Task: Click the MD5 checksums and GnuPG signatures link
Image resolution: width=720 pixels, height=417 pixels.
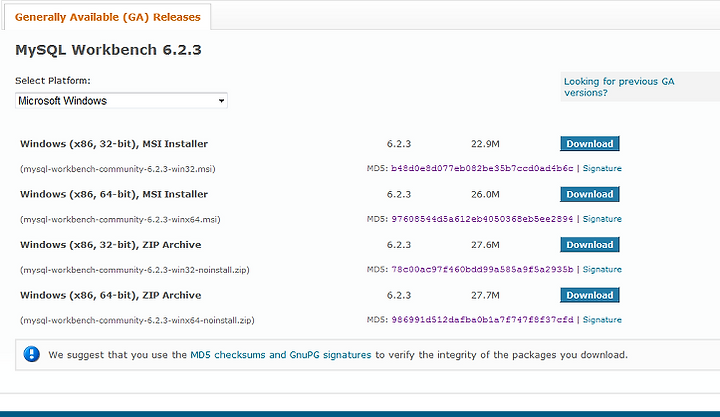Action: pyautogui.click(x=281, y=355)
